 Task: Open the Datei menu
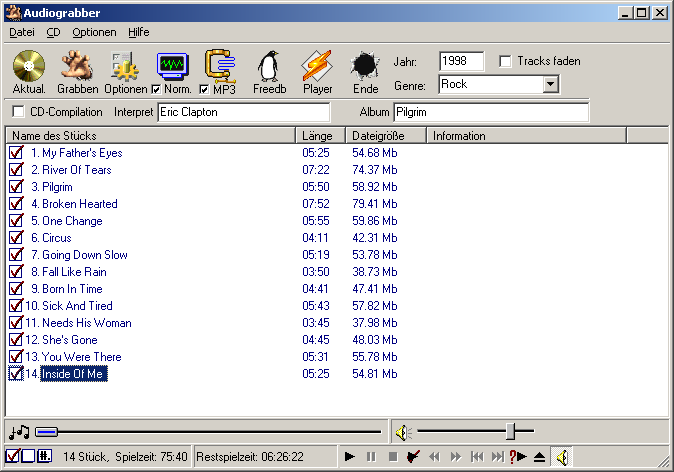[x=21, y=32]
